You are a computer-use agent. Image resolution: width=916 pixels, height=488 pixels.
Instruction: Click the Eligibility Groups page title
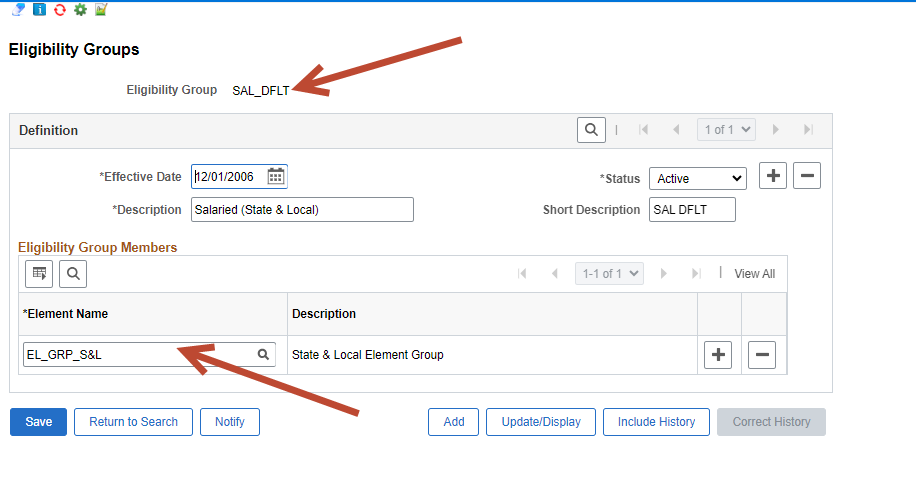tap(74, 49)
